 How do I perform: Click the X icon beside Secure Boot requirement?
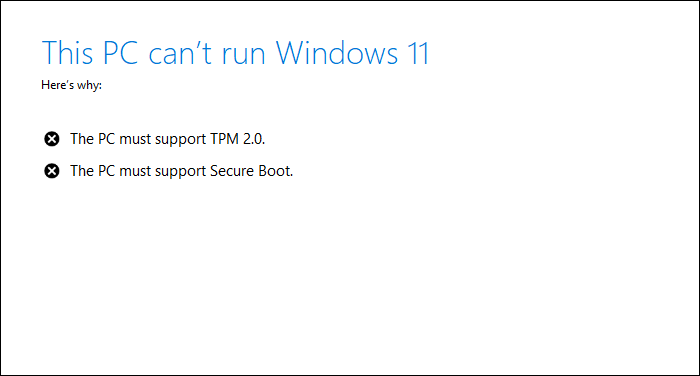(x=52, y=171)
